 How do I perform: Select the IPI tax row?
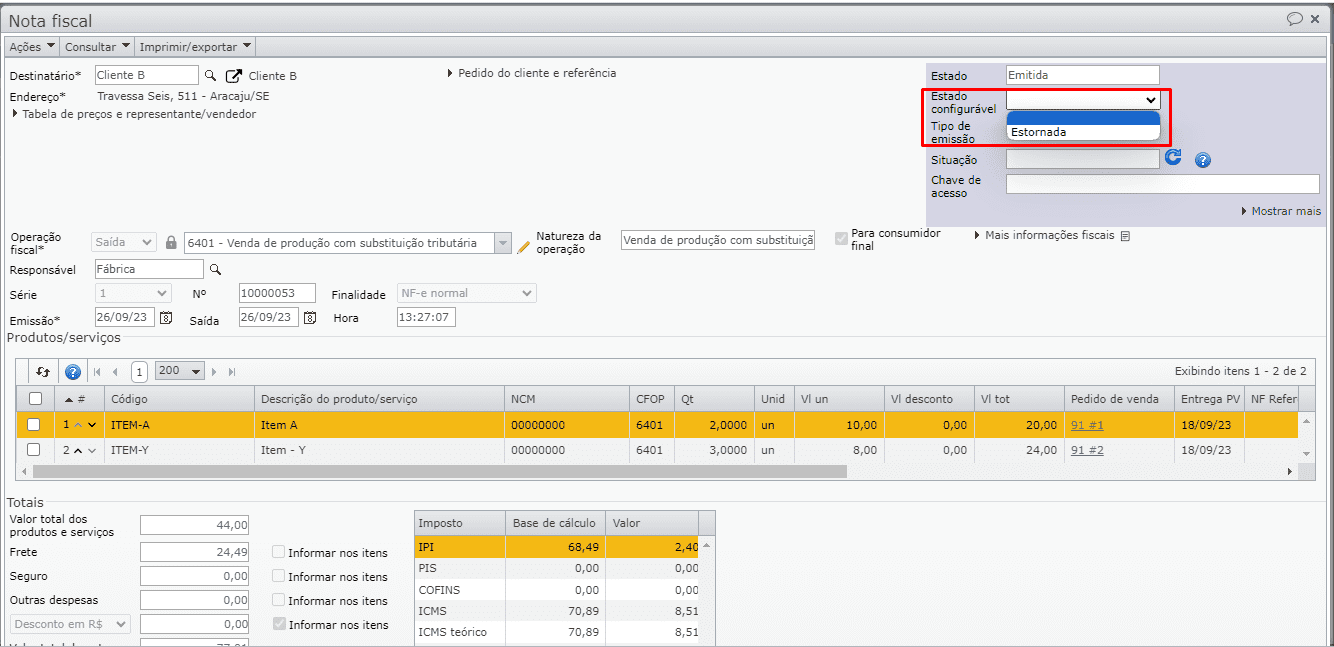(556, 547)
